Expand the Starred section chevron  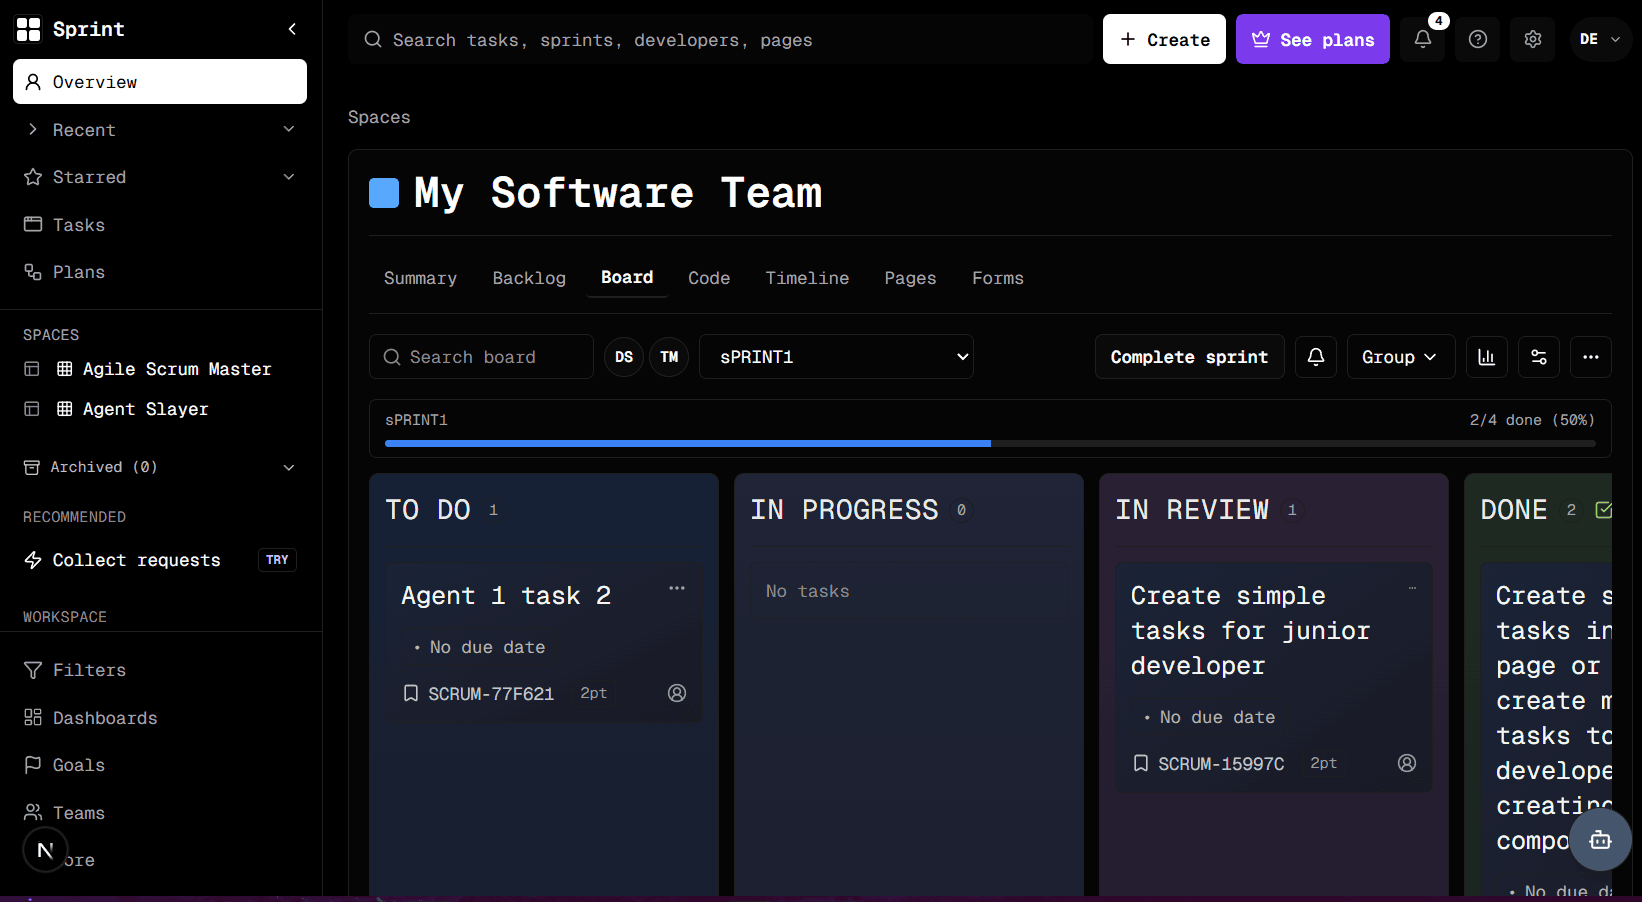(289, 177)
